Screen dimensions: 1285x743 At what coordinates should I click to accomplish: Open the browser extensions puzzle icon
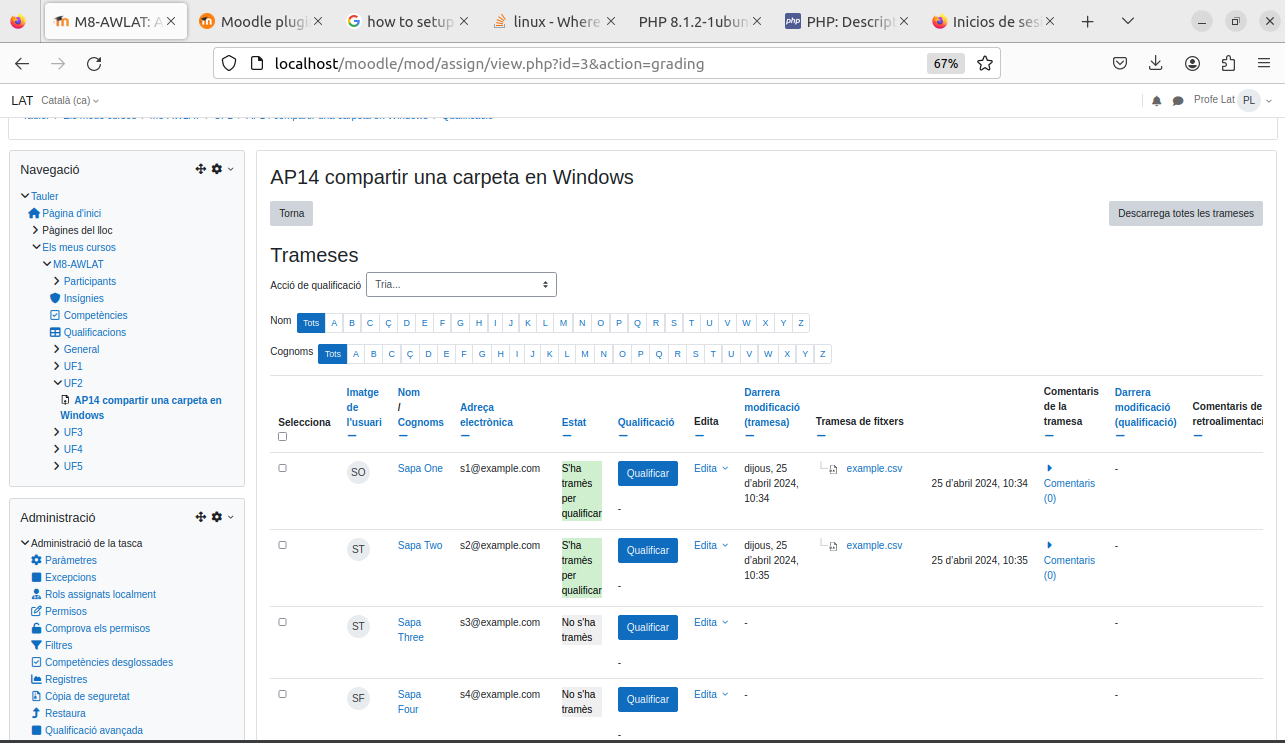click(x=1229, y=64)
